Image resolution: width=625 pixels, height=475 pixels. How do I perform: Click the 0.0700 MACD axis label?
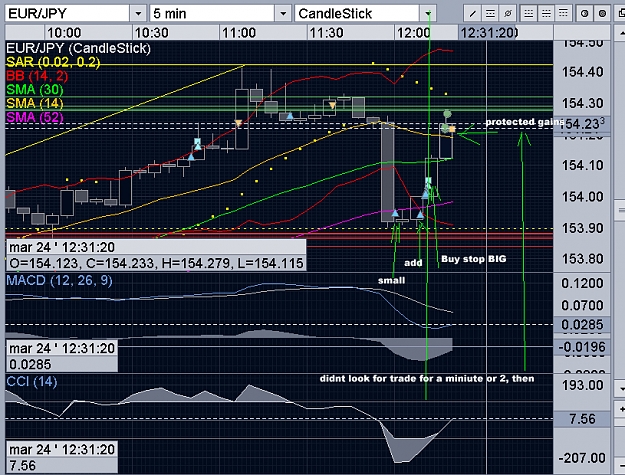point(582,306)
